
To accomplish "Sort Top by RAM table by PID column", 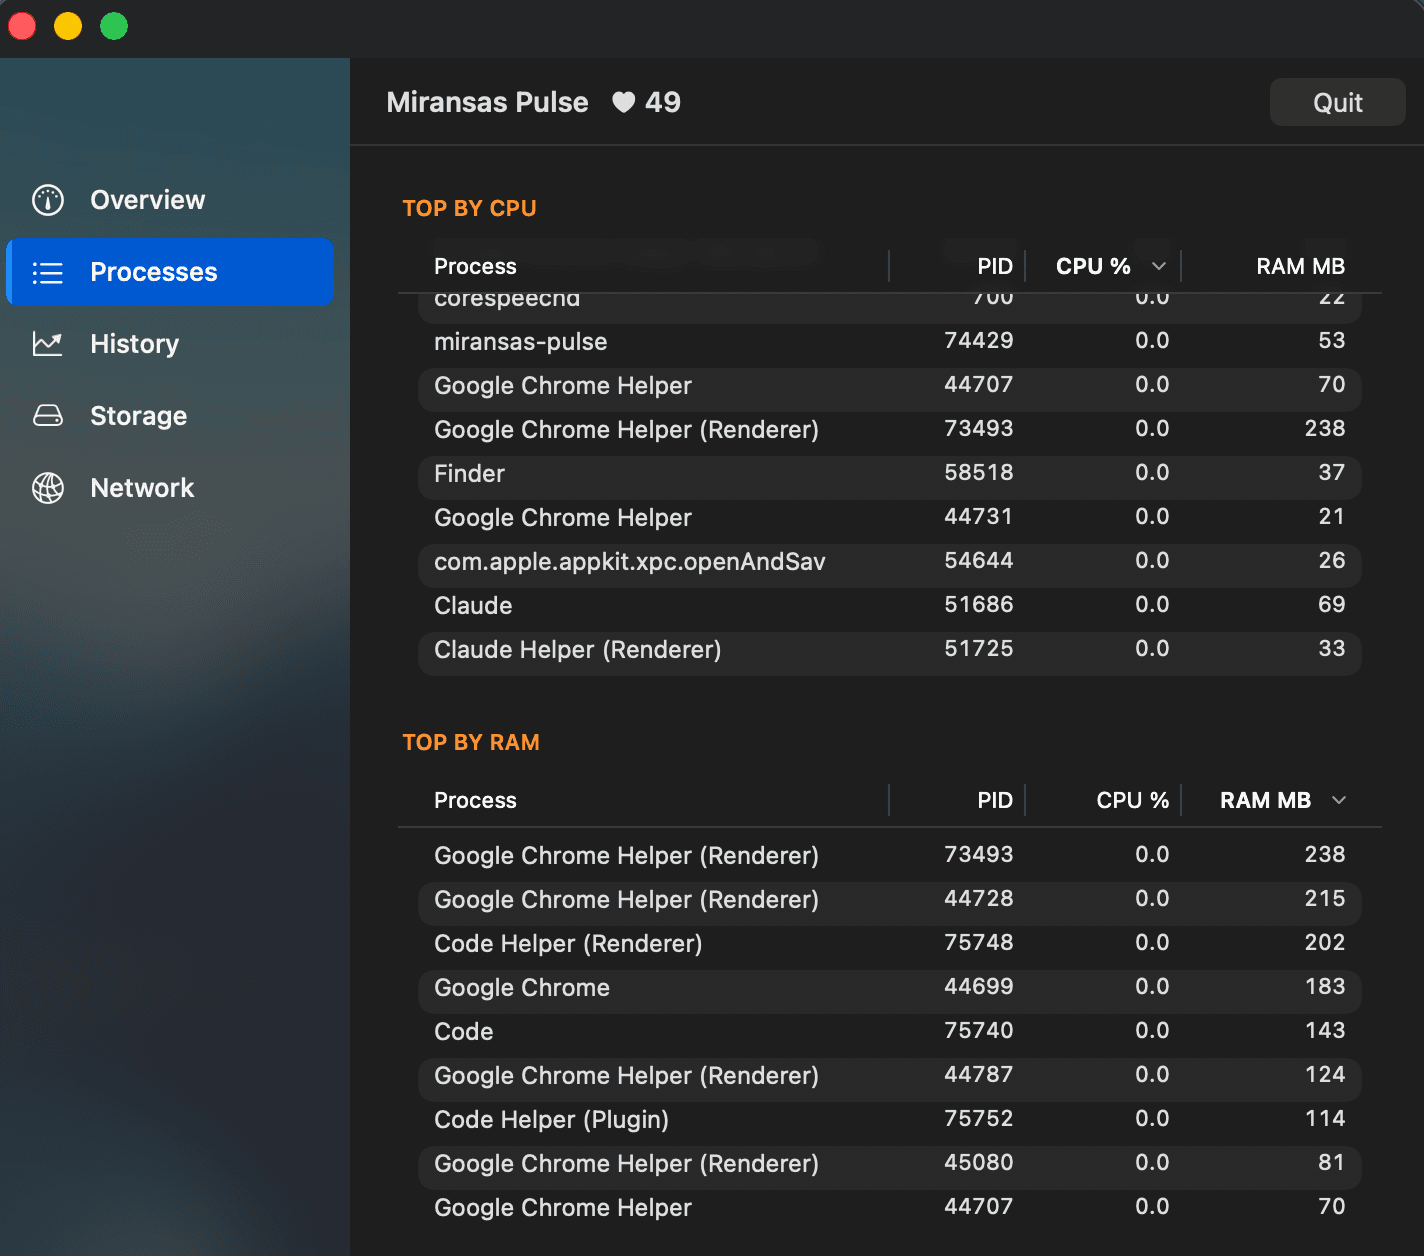I will click(995, 800).
